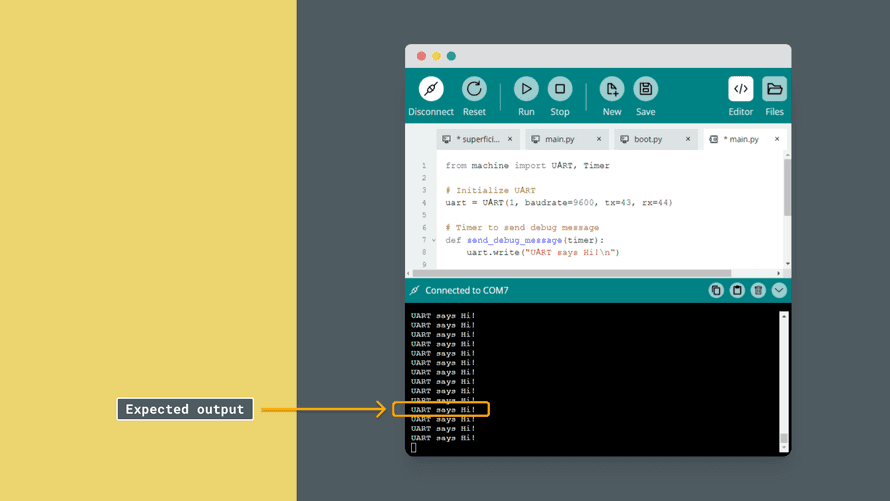Click the editor horizontal scrollbar
890x501 pixels.
[x=570, y=273]
